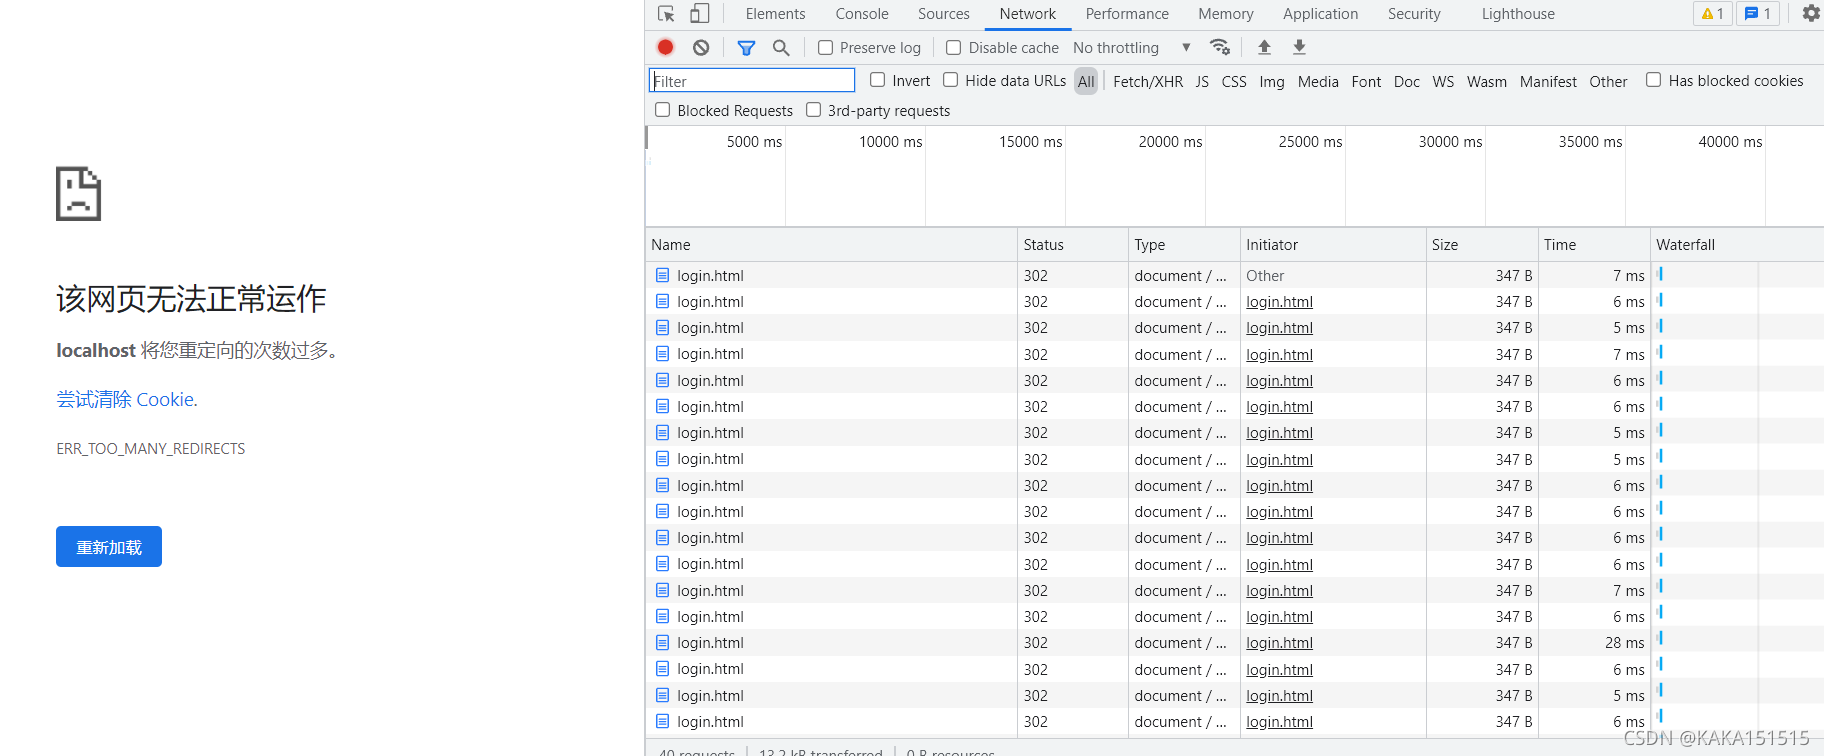Screen dimensions: 1824x756
Task: Switch to the Console tab
Action: click(x=862, y=14)
